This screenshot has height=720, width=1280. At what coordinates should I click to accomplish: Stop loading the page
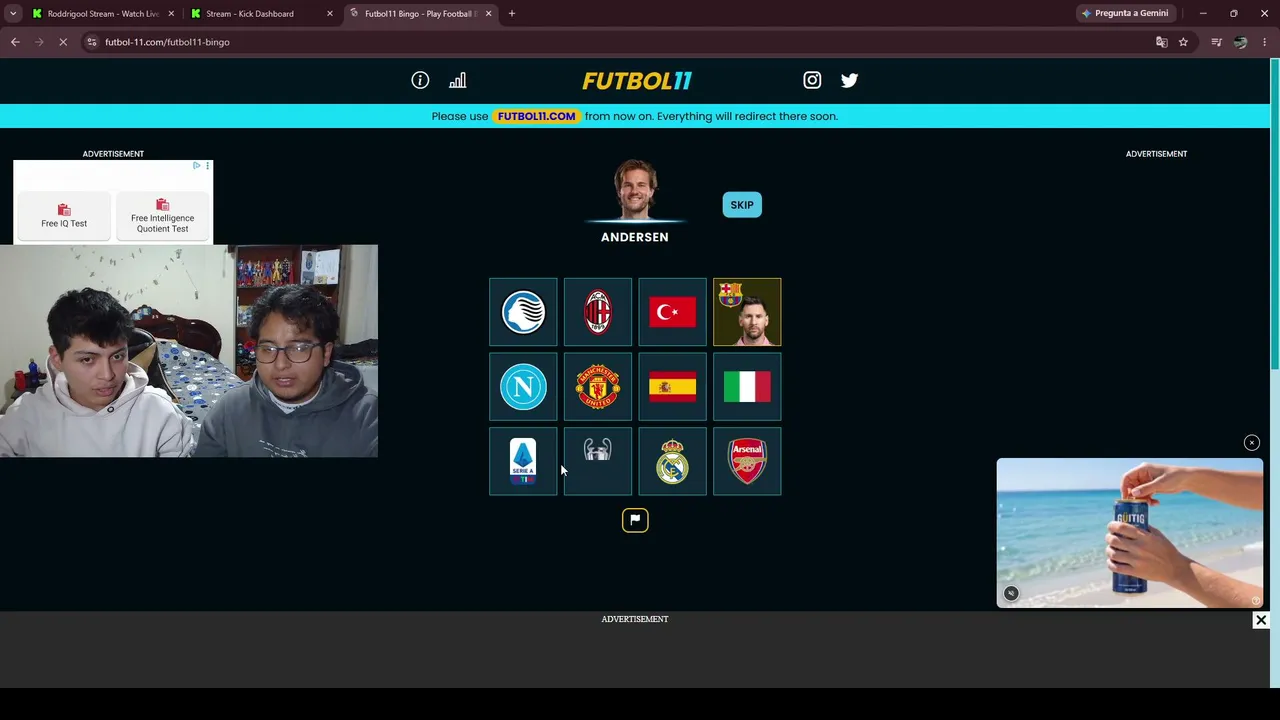(63, 42)
